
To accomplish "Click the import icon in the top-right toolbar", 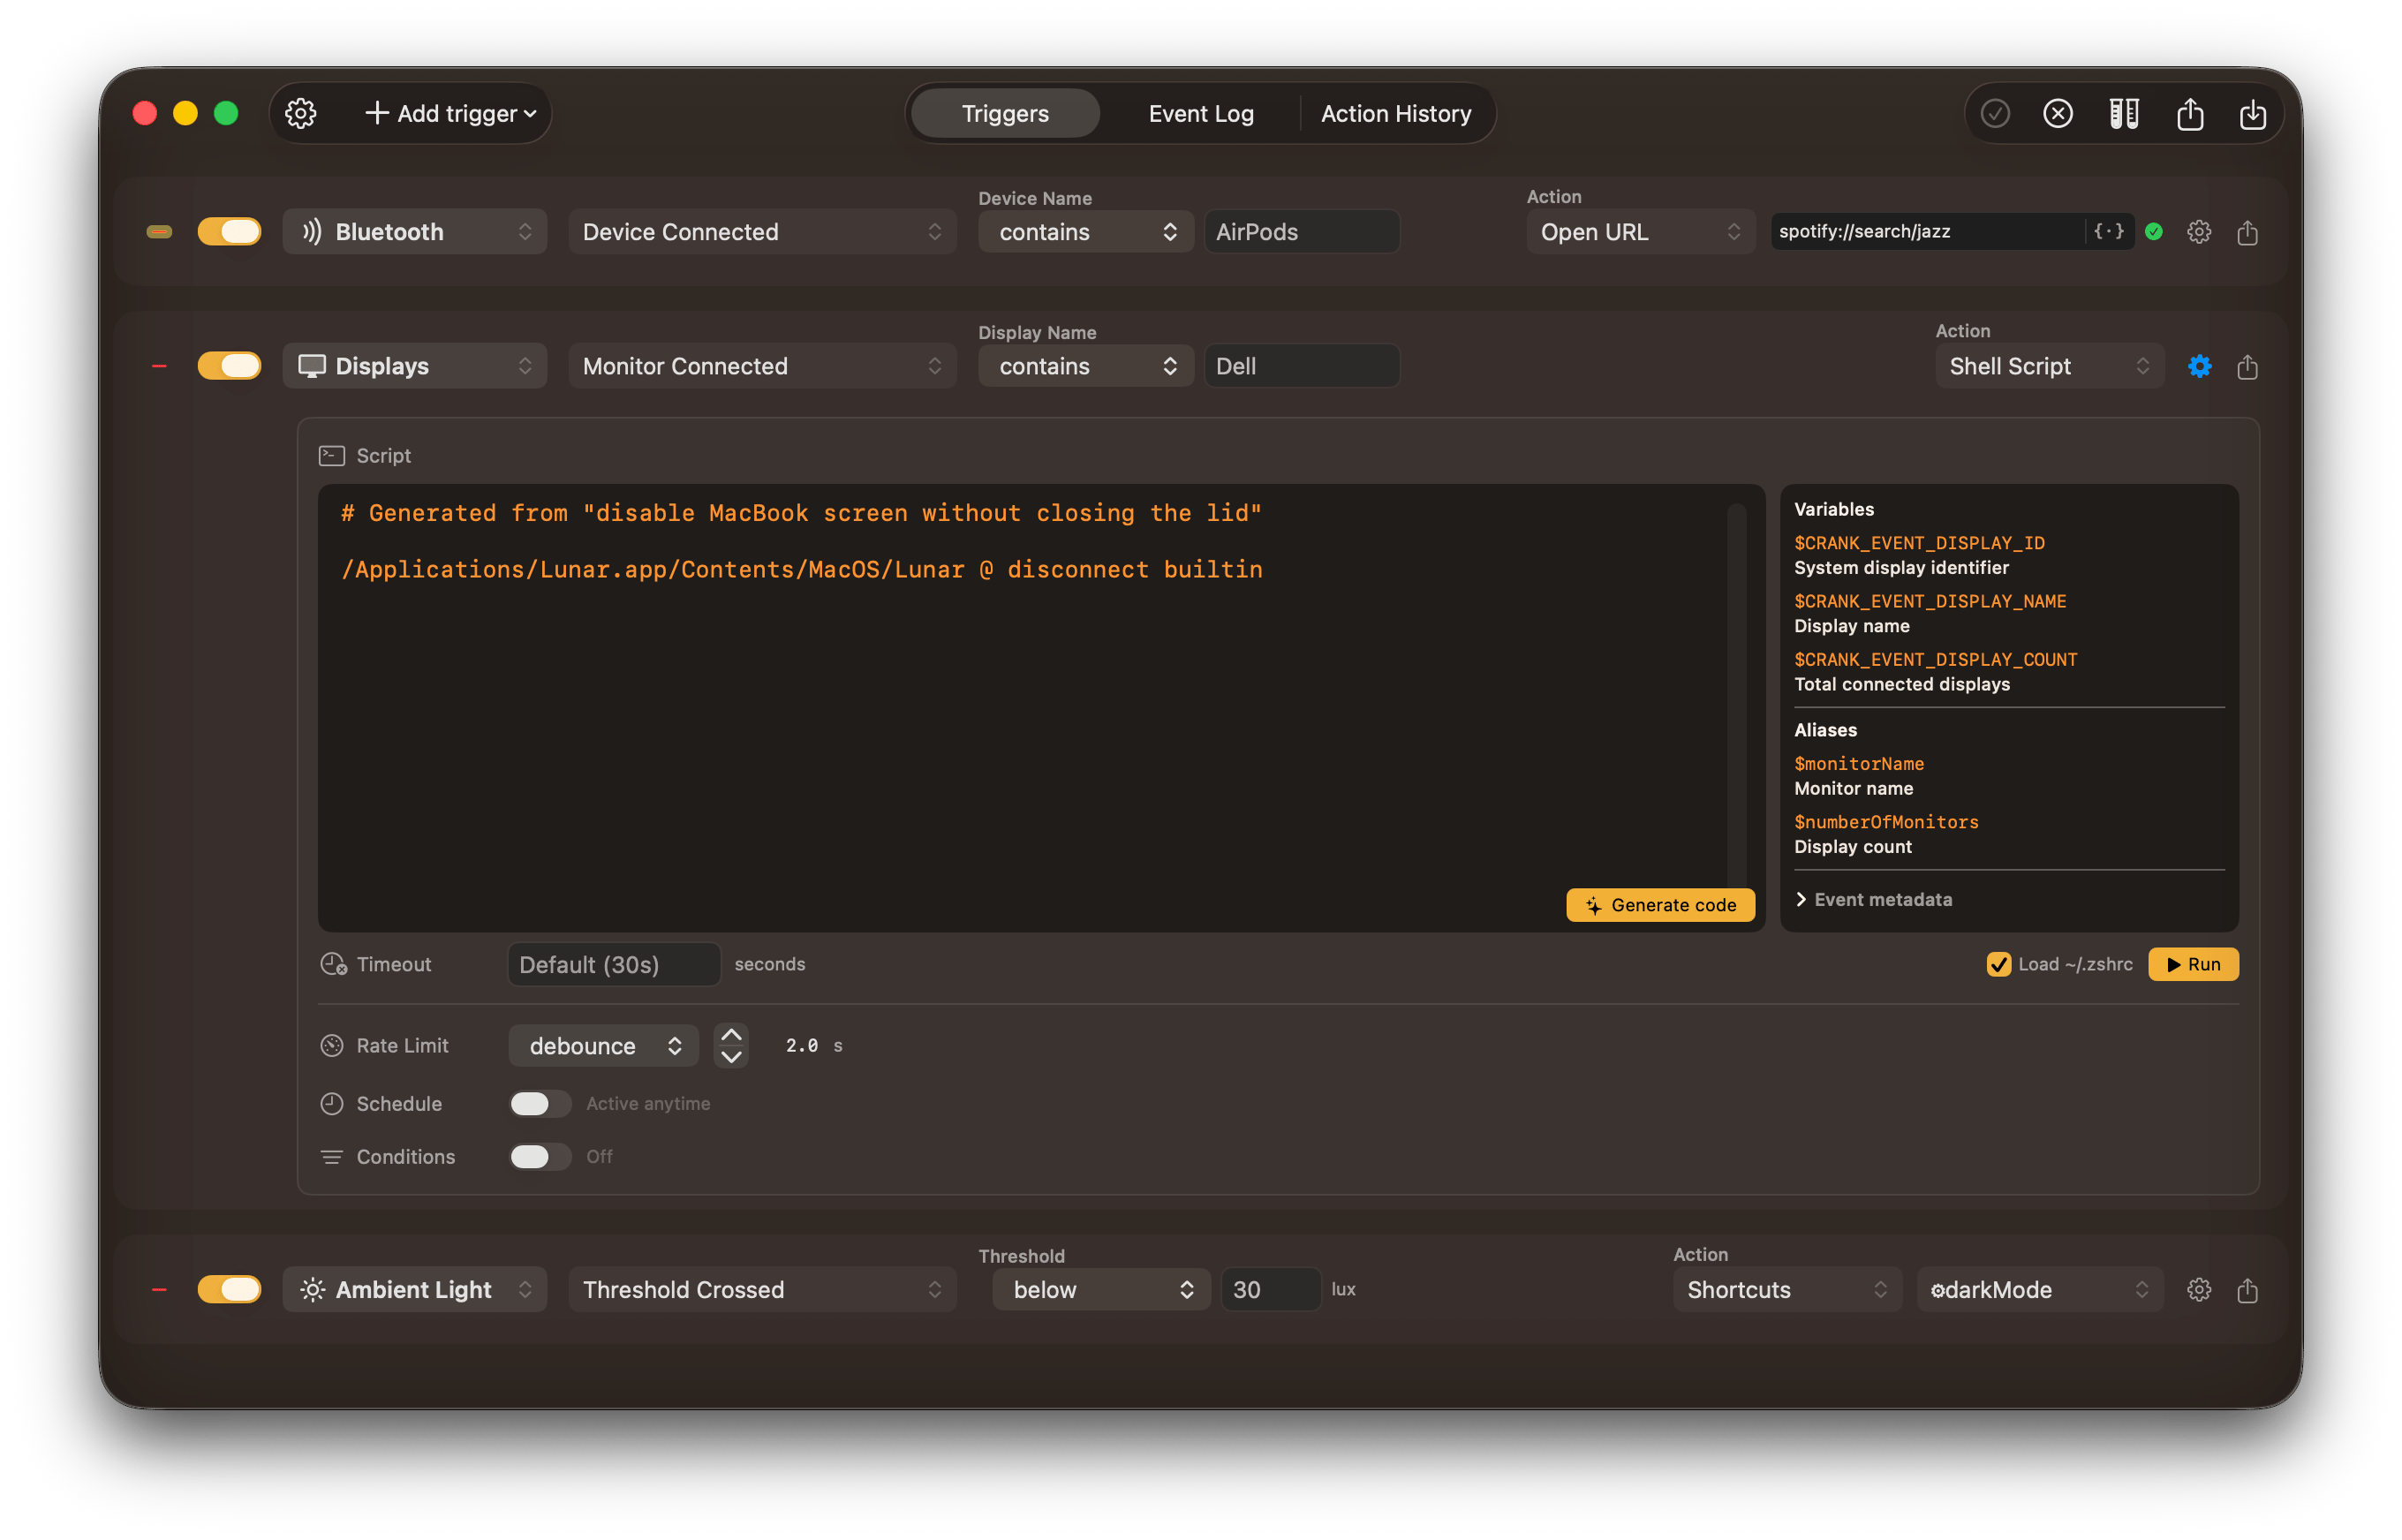I will (x=2252, y=113).
